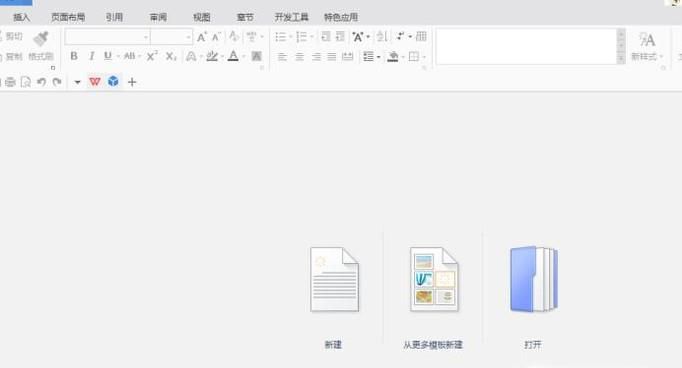Expand the bullet list dropdown arrow
682x368 pixels.
[x=291, y=37]
